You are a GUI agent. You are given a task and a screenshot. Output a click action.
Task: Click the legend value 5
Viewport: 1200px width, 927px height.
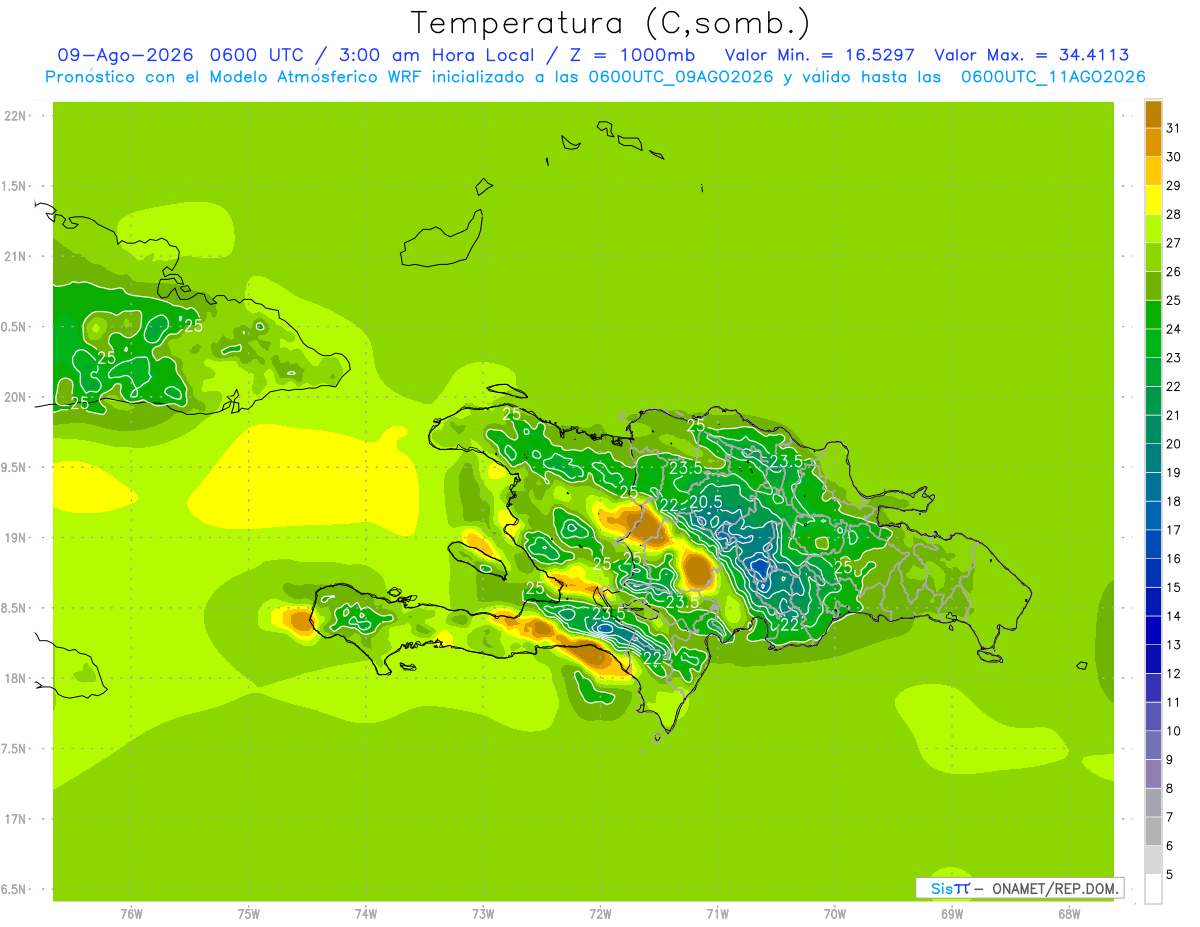(1170, 874)
